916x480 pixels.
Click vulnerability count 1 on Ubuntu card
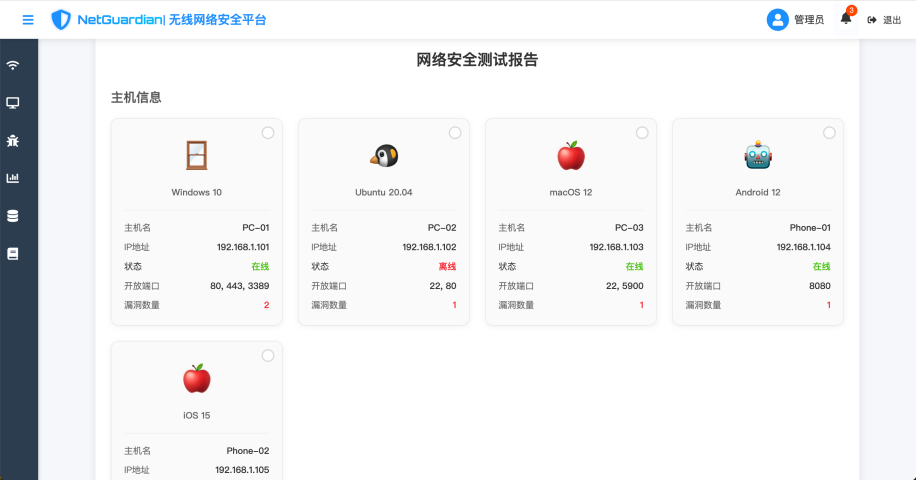tap(454, 305)
